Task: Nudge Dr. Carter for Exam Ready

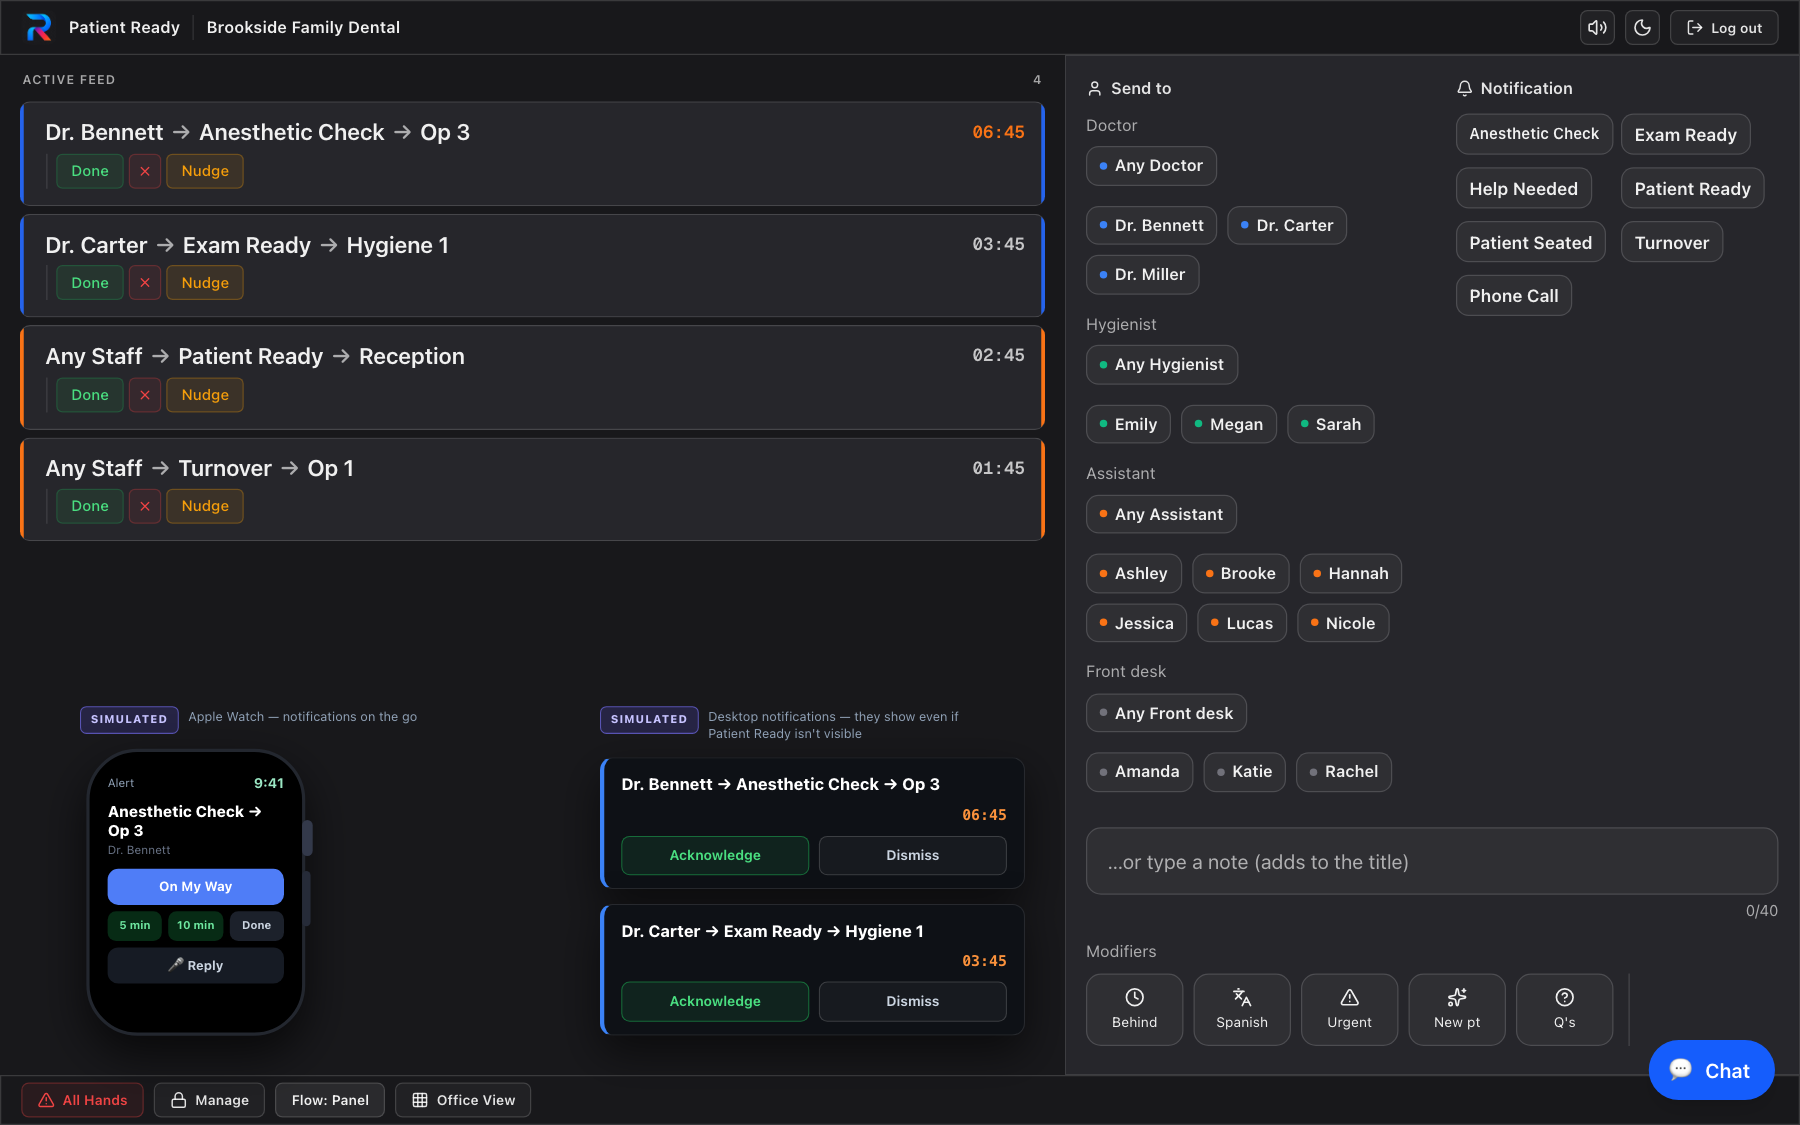Action: tap(205, 283)
